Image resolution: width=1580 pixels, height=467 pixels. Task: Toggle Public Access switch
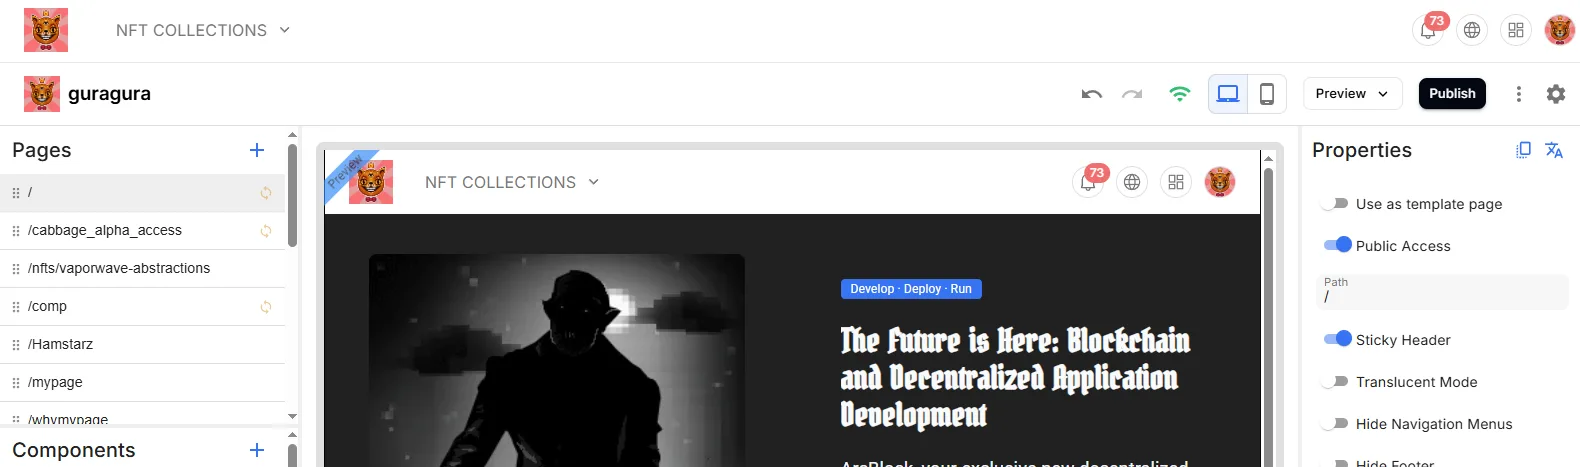[1337, 245]
